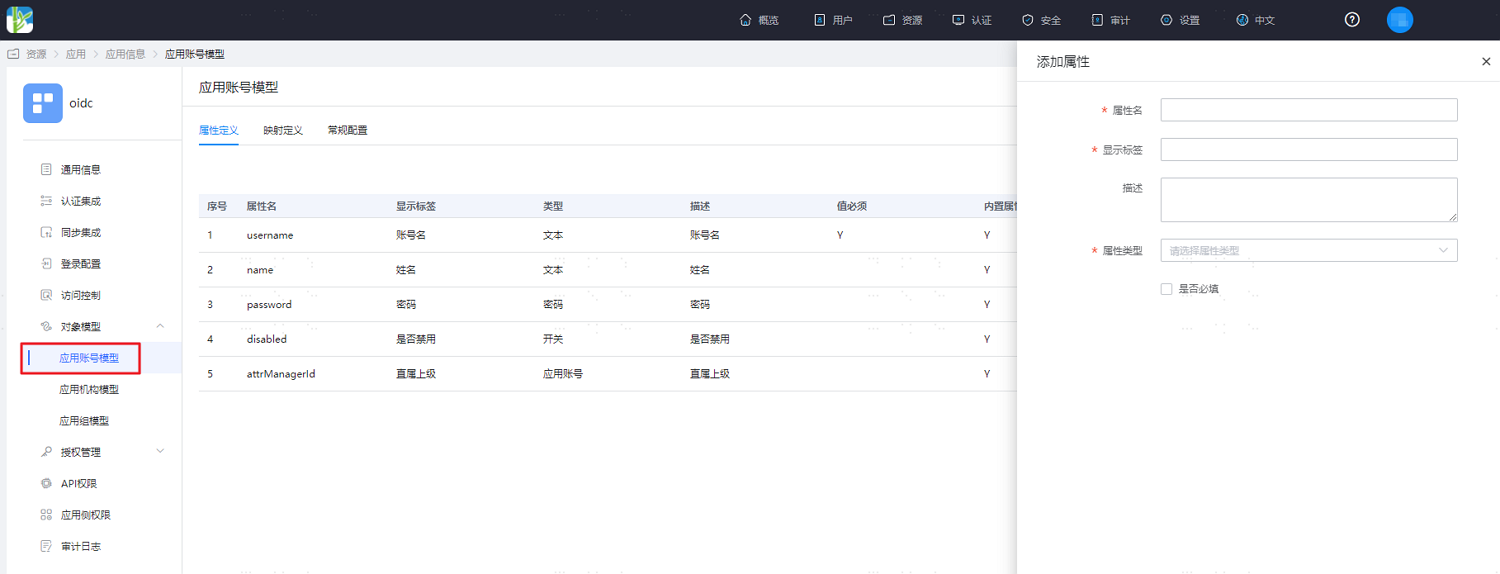Click the 访问控制 sidebar icon

[46, 295]
